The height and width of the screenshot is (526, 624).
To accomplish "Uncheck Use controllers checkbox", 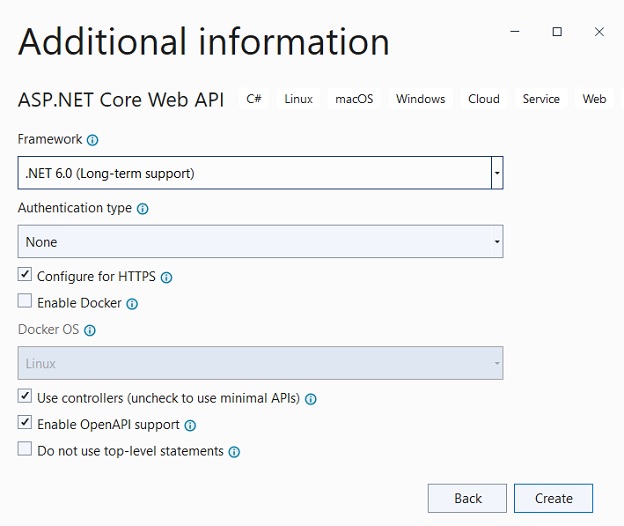I will point(25,398).
